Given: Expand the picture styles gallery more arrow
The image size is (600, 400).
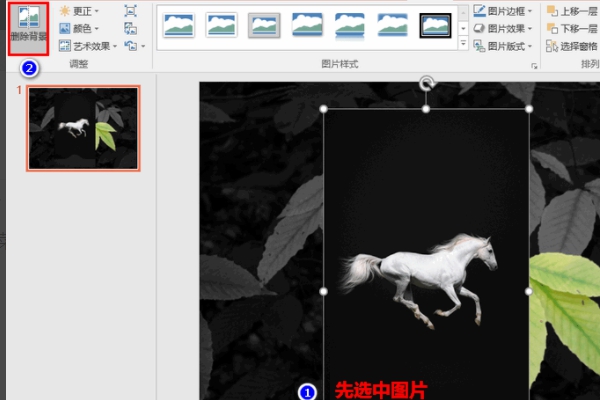Looking at the screenshot, I should [463, 43].
